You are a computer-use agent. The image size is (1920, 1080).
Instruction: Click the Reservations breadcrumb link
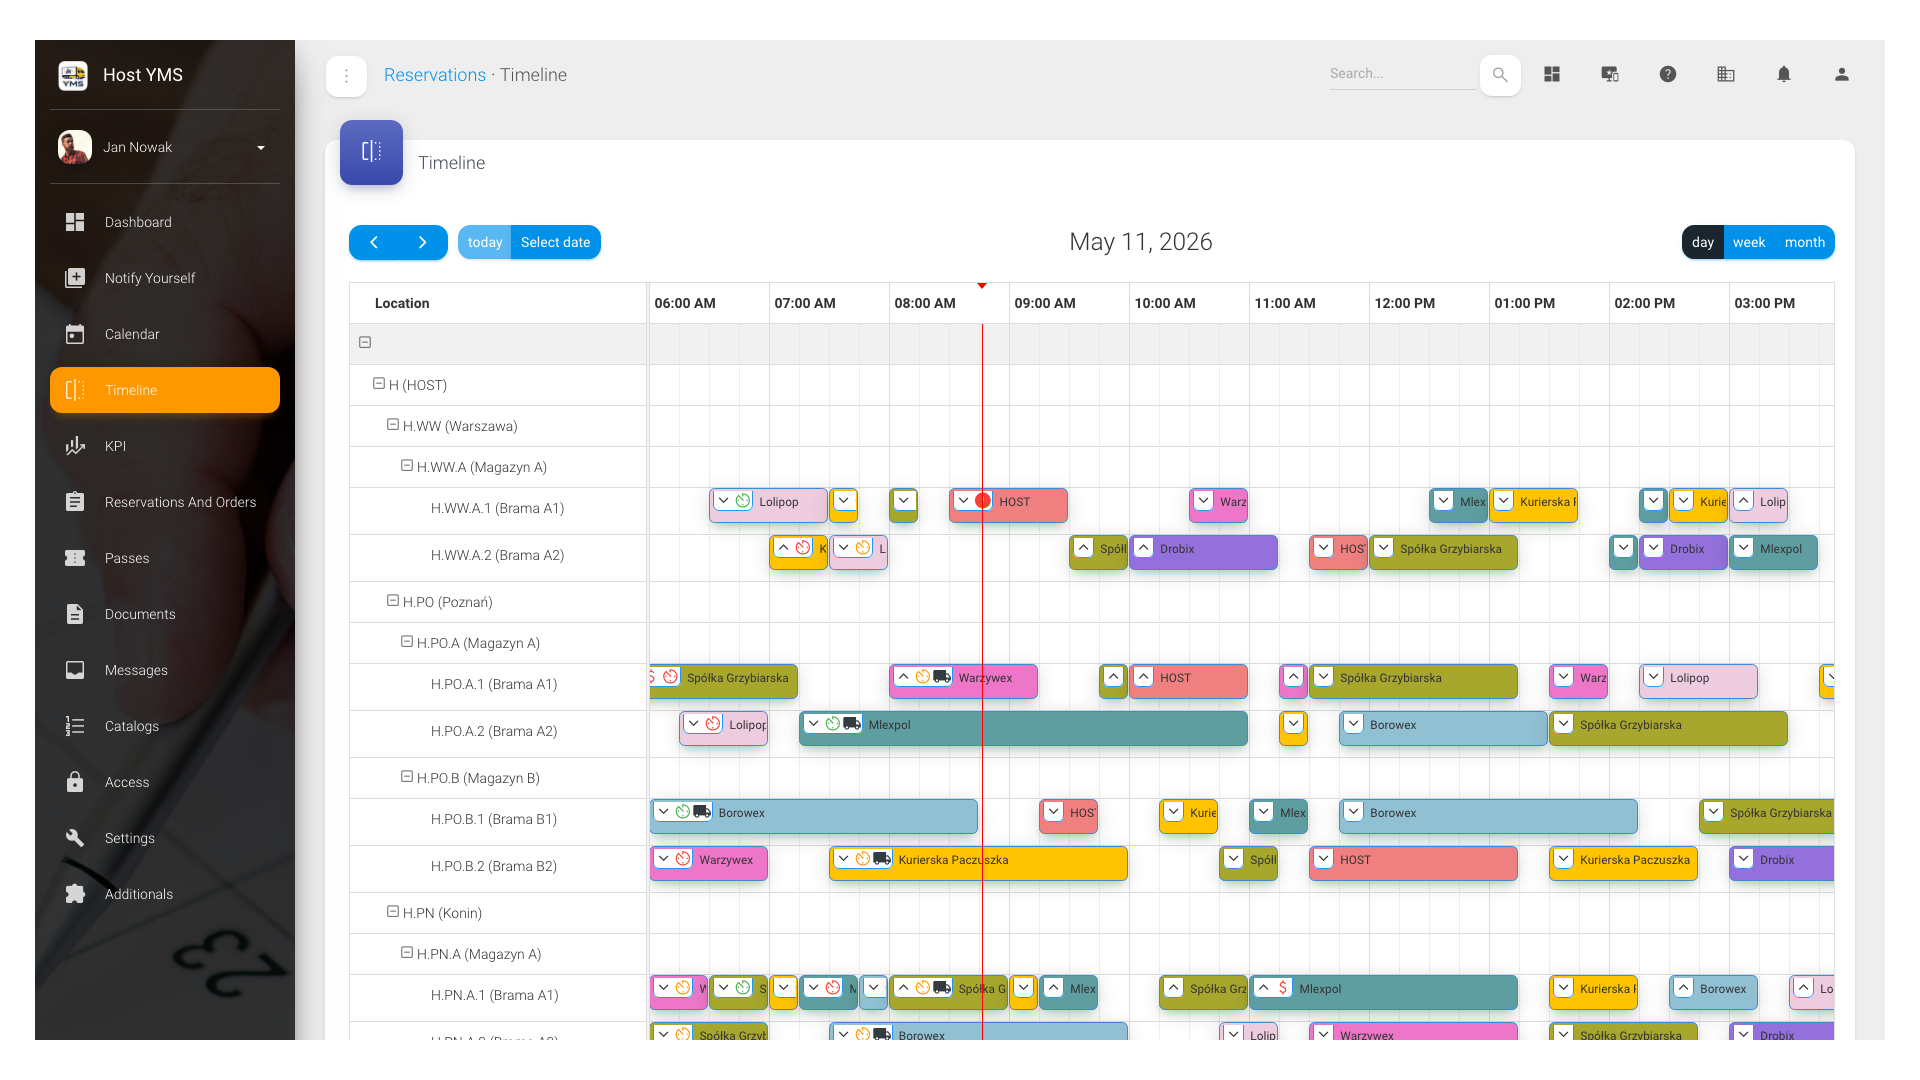click(x=435, y=75)
